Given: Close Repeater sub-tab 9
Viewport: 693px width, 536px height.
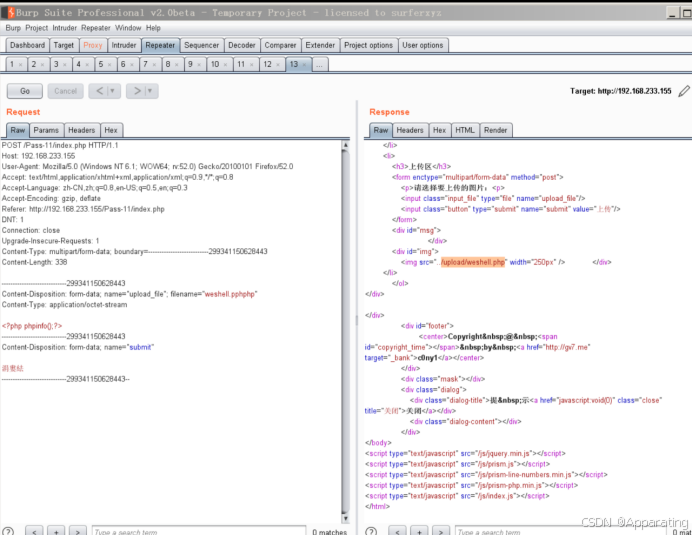Looking at the screenshot, I should pyautogui.click(x=199, y=65).
